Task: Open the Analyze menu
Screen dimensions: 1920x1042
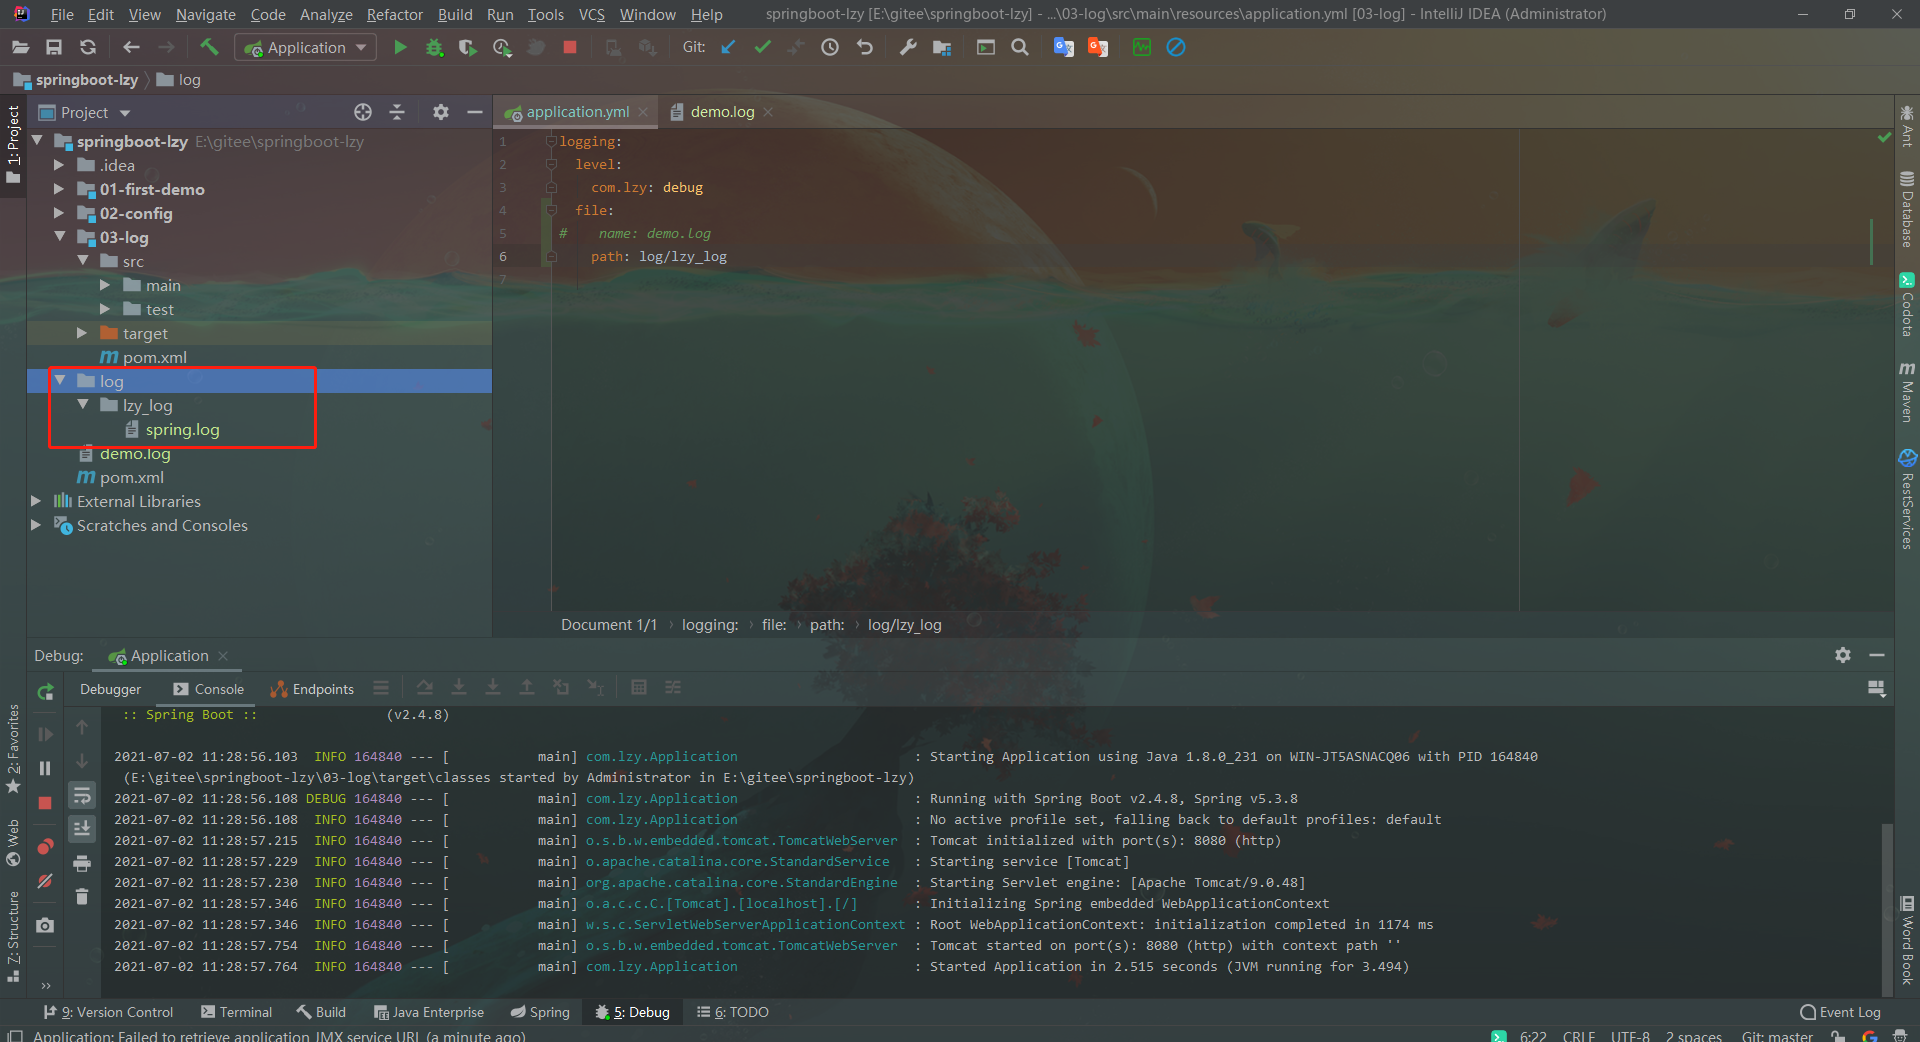Action: [326, 14]
